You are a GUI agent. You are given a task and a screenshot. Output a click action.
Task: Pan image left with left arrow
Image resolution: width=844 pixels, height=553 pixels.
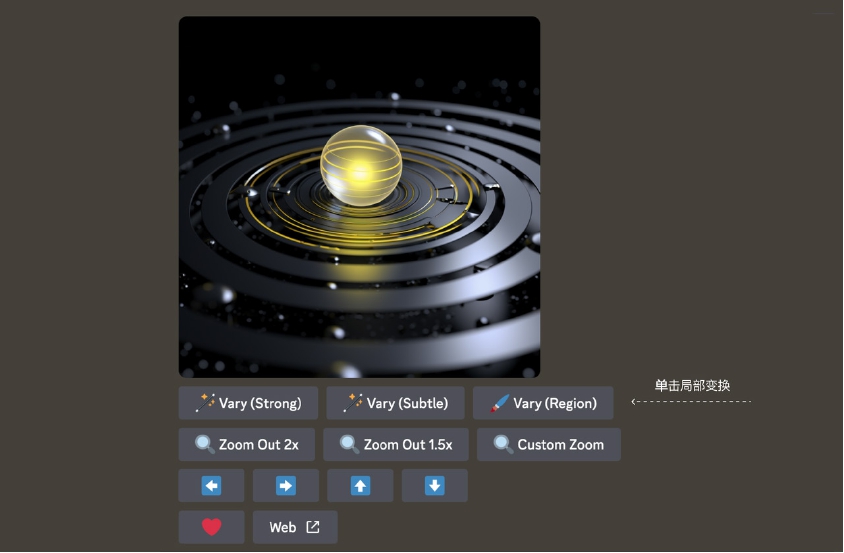click(x=212, y=486)
